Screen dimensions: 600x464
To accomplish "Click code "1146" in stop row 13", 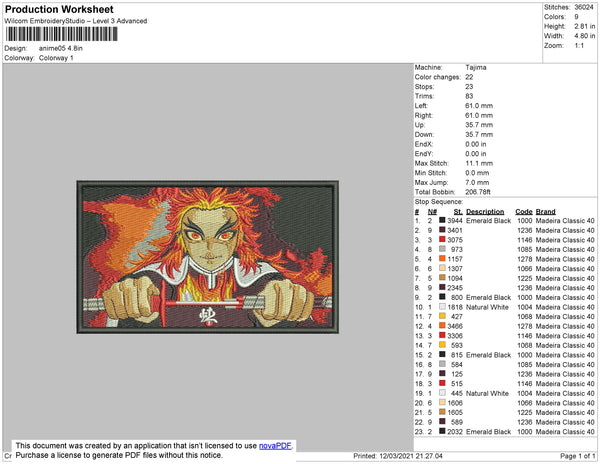I will [x=524, y=335].
